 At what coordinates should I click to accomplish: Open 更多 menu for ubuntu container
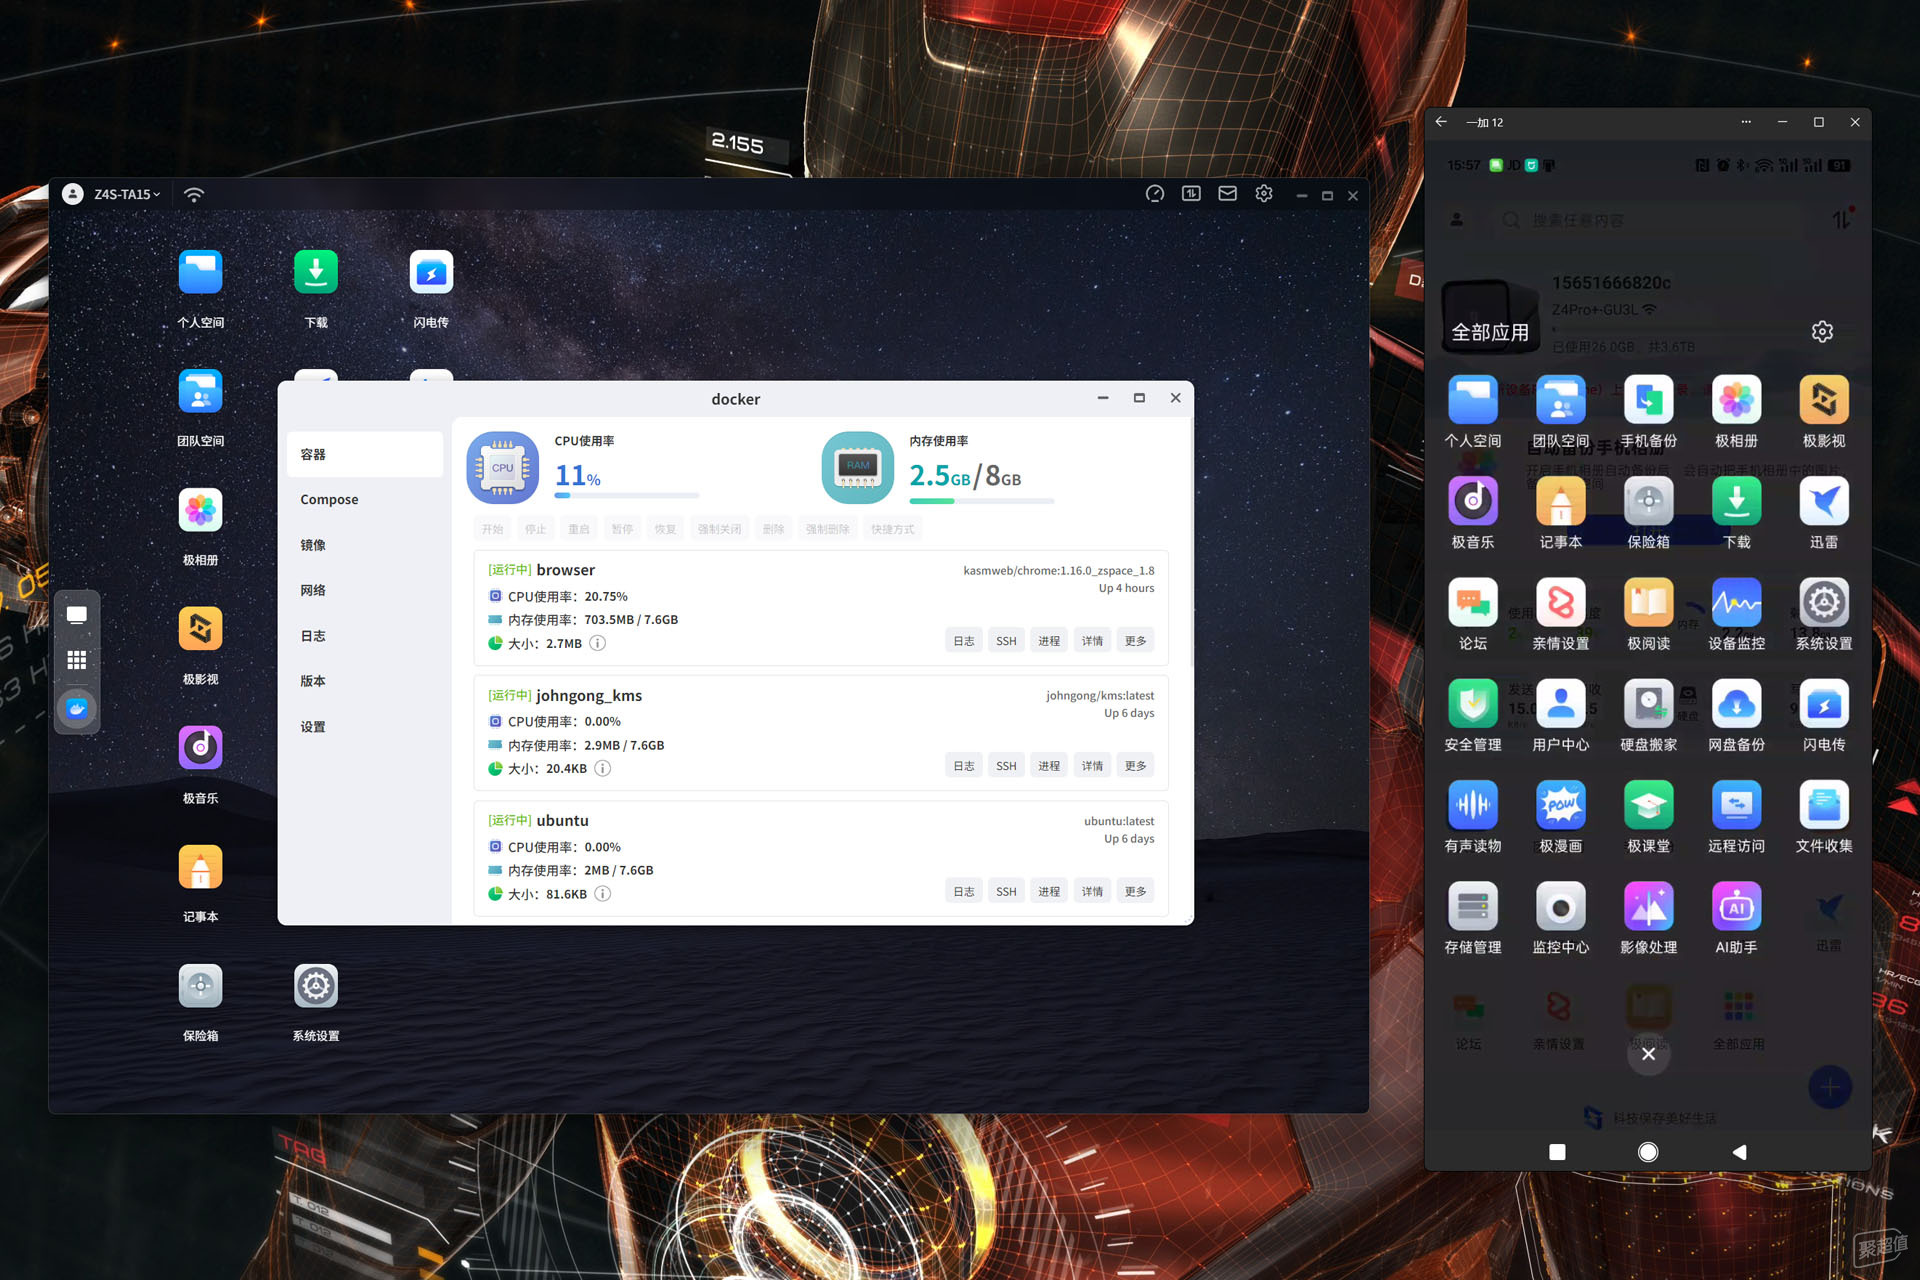coord(1135,892)
